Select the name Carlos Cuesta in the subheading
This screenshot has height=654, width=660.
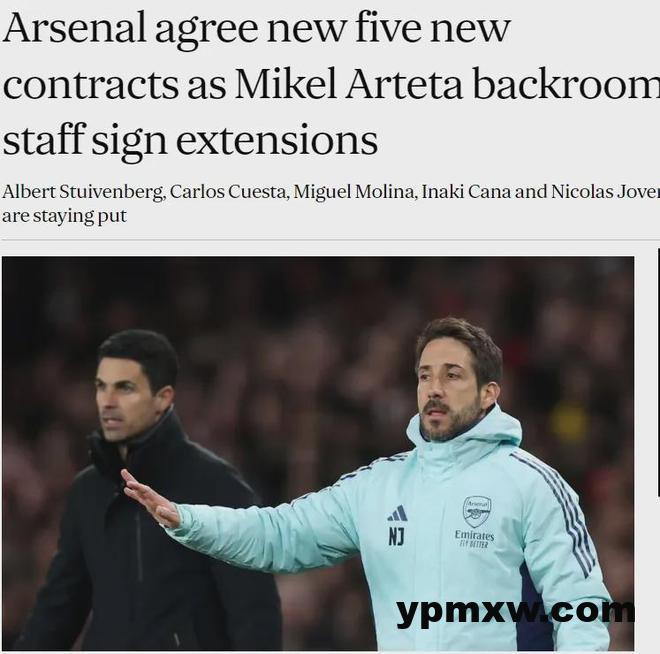click(x=229, y=192)
